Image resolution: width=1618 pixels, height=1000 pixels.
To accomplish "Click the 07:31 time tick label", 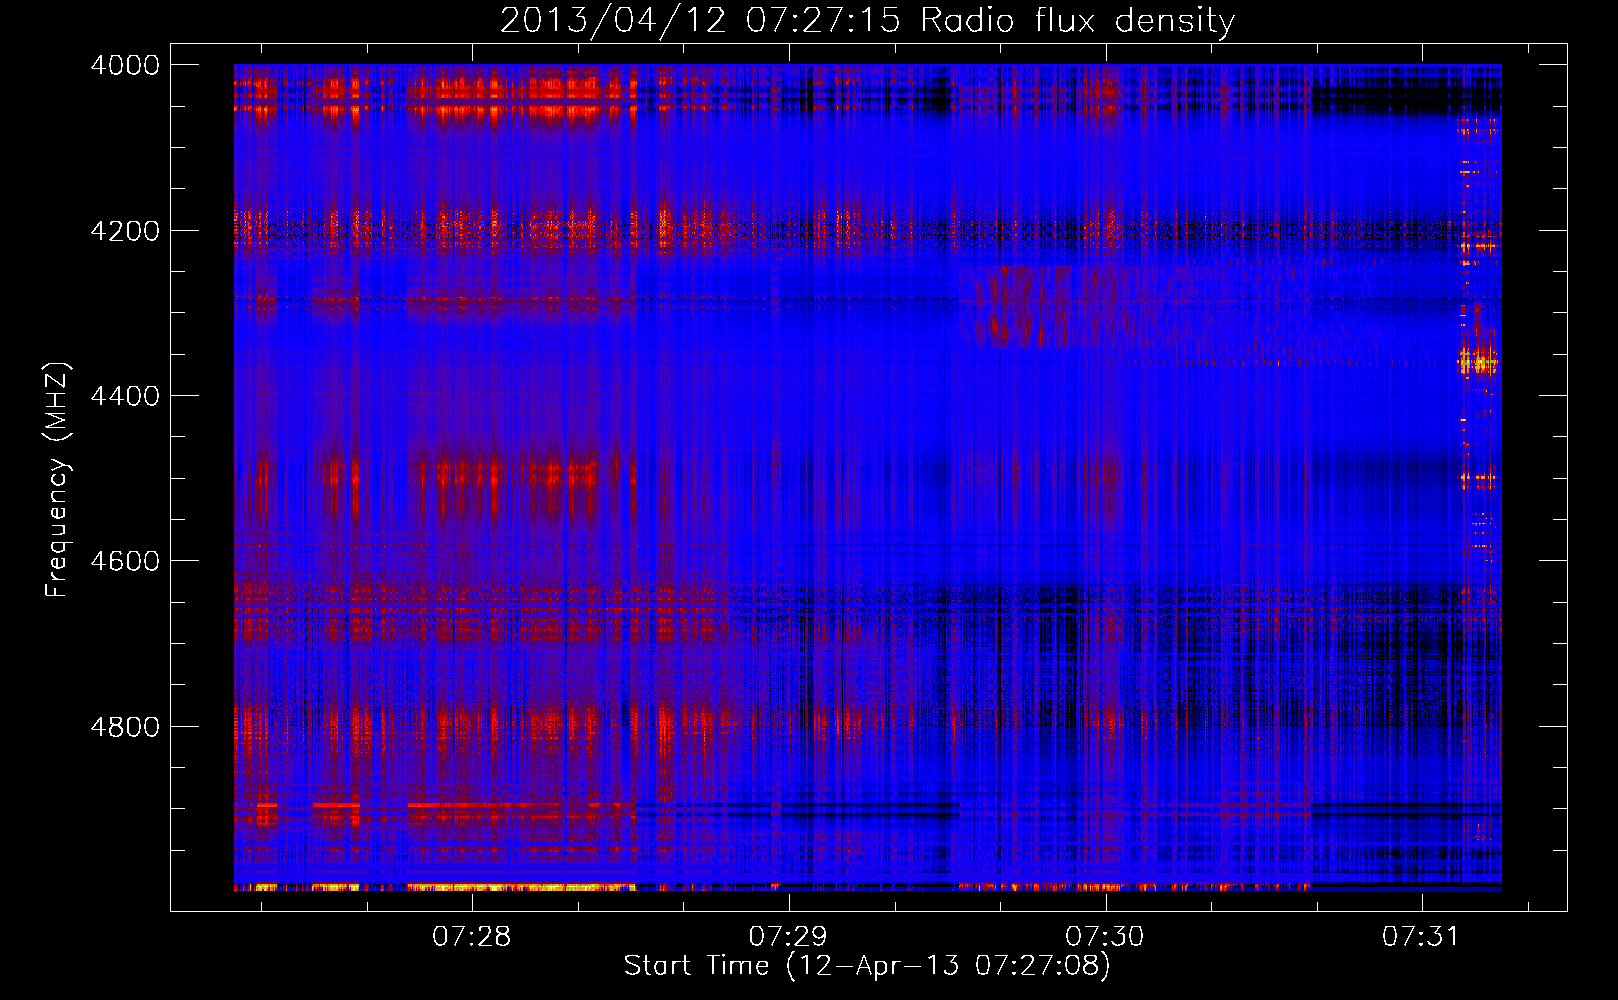I will (1422, 936).
